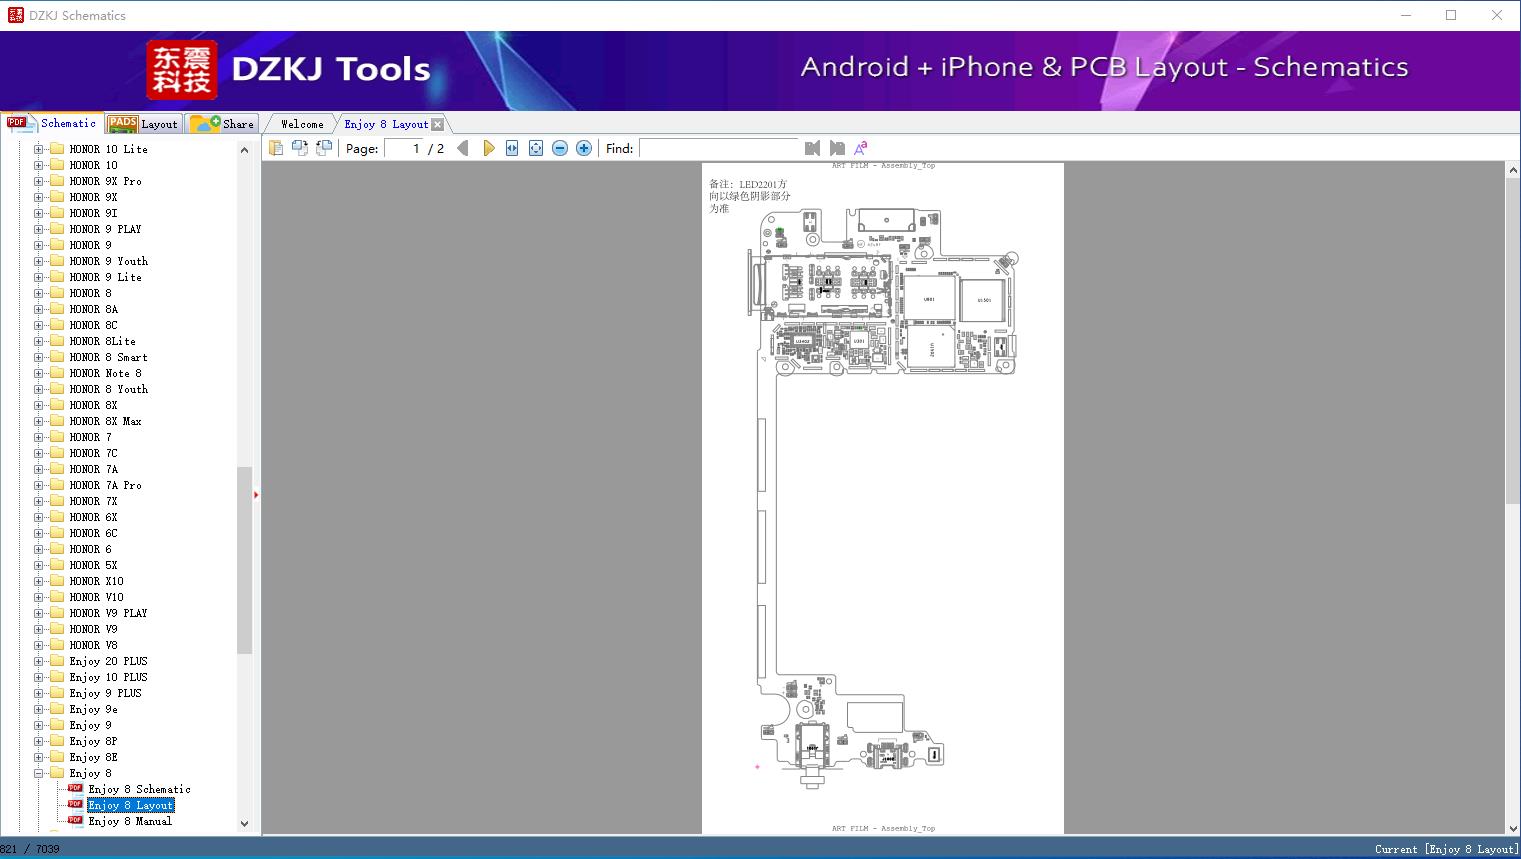This screenshot has width=1521, height=859.
Task: Fit the page to width
Action: click(512, 148)
